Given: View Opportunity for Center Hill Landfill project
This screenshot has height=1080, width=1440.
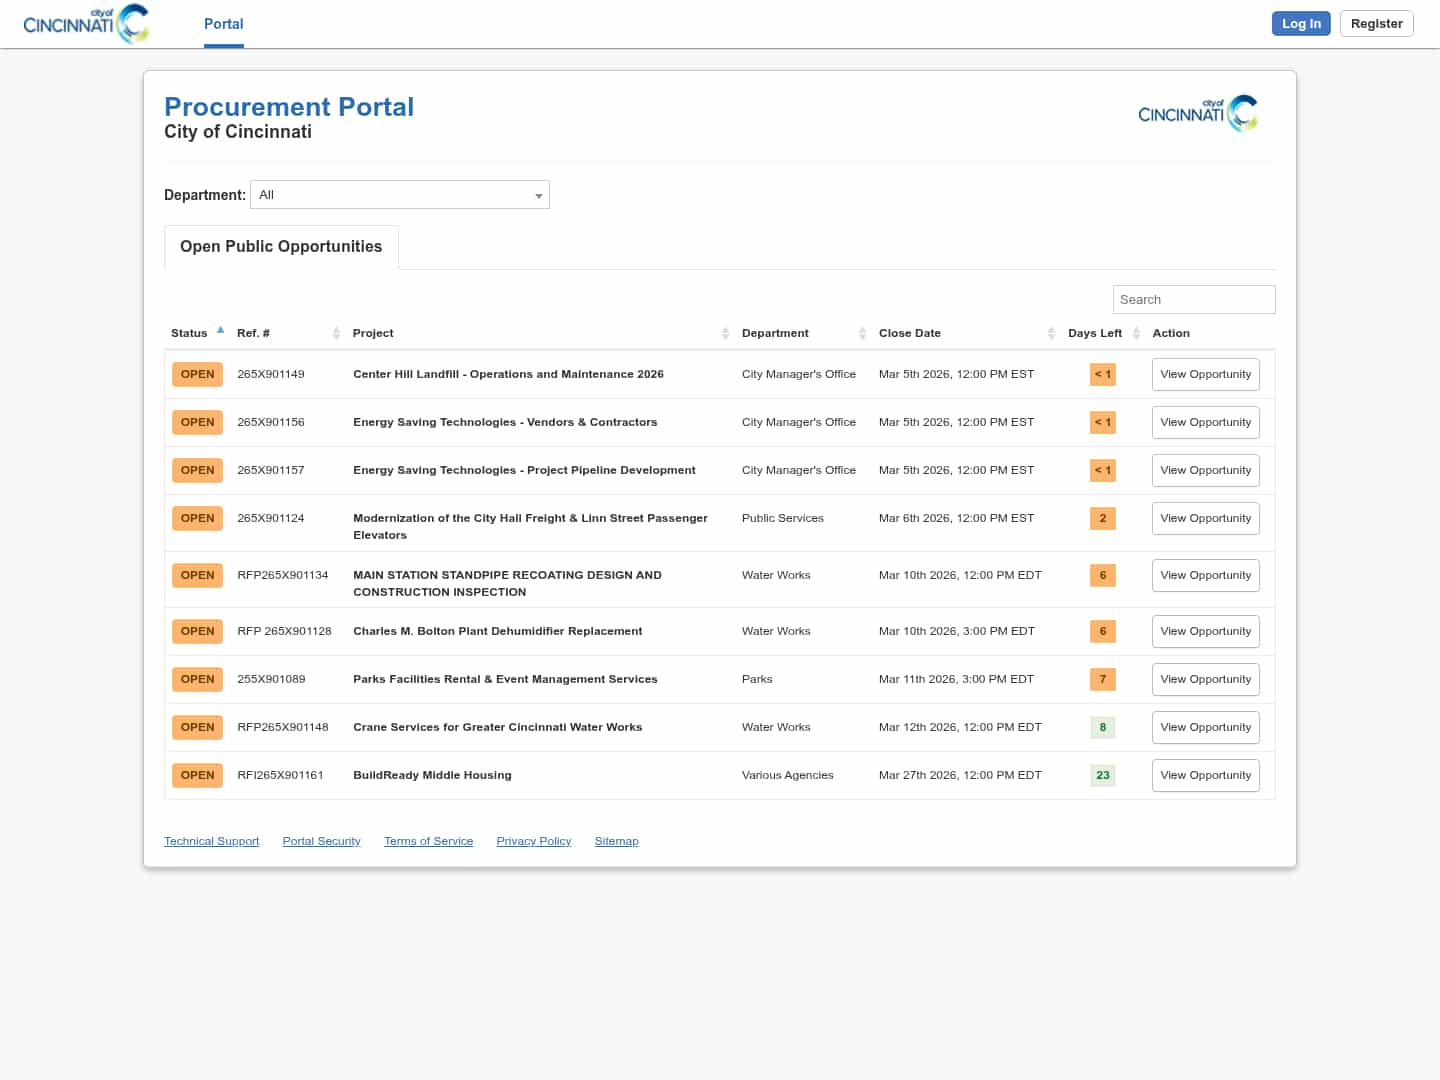Looking at the screenshot, I should coord(1205,375).
